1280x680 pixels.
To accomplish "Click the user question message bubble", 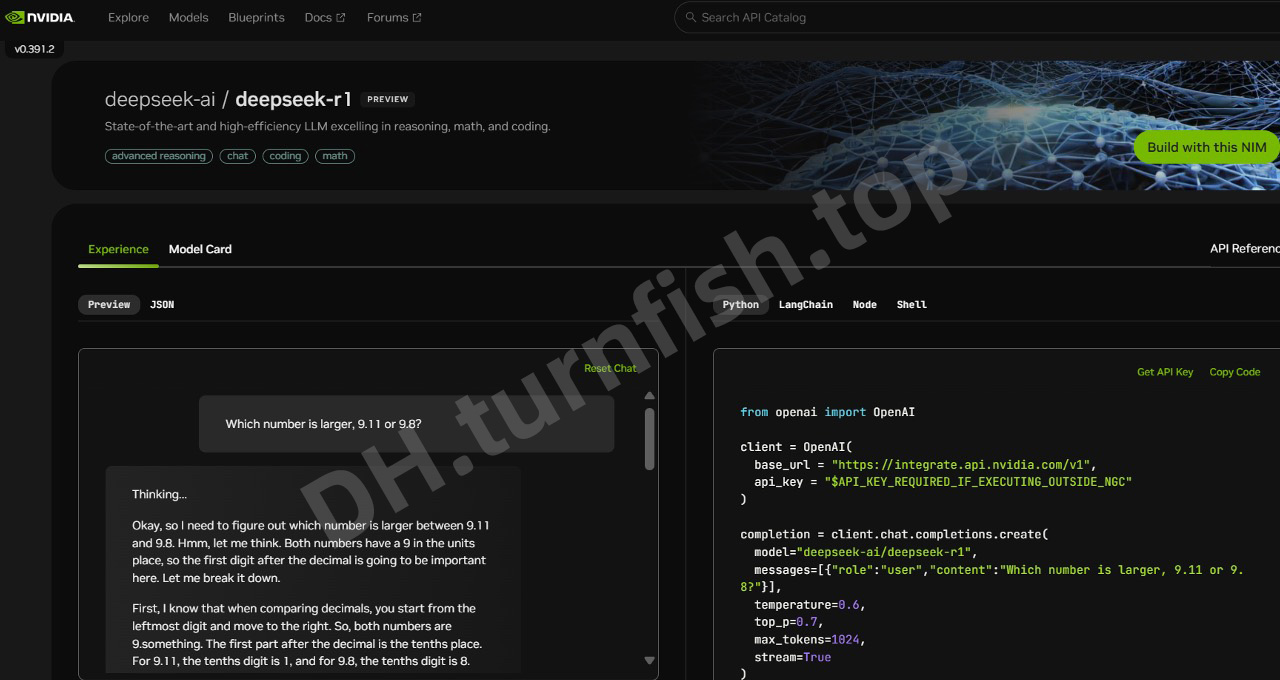I will pyautogui.click(x=406, y=424).
